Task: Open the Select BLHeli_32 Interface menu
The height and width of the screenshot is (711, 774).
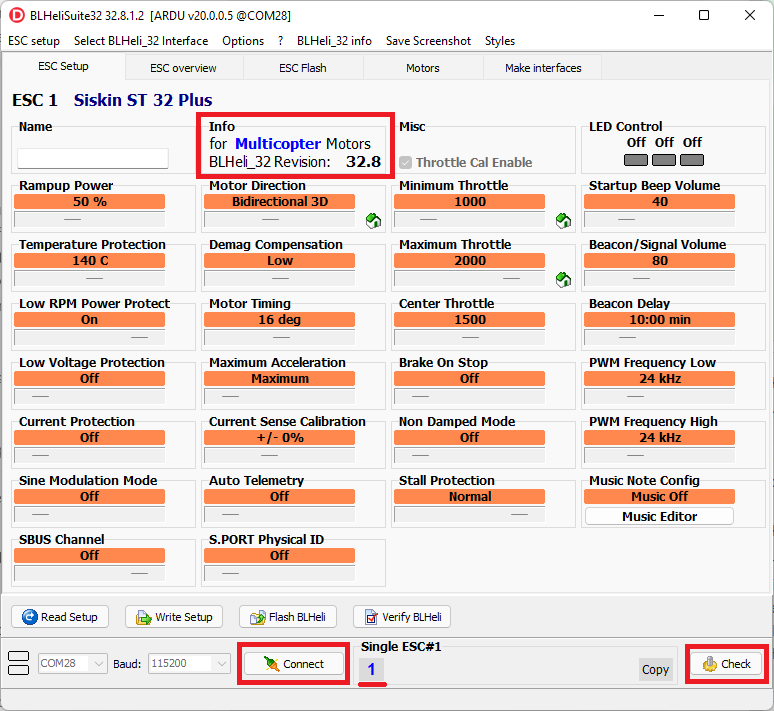Action: (141, 41)
